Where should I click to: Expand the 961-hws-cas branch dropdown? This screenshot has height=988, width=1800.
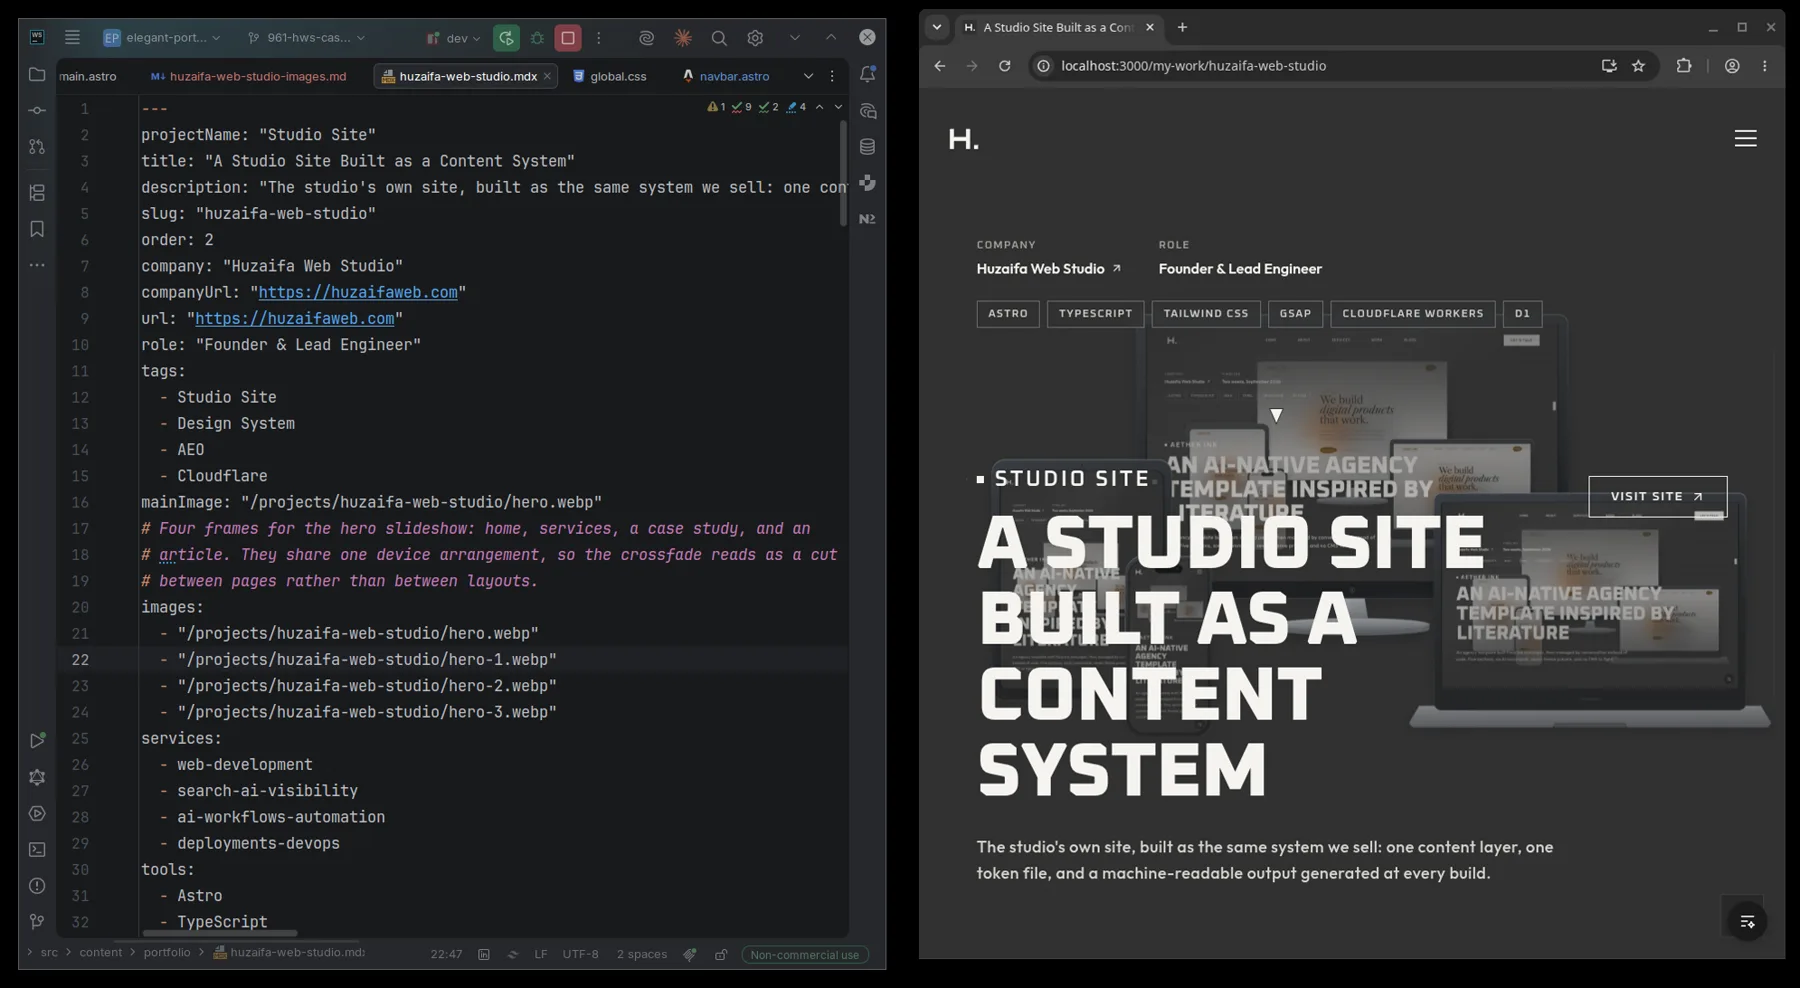click(x=306, y=38)
